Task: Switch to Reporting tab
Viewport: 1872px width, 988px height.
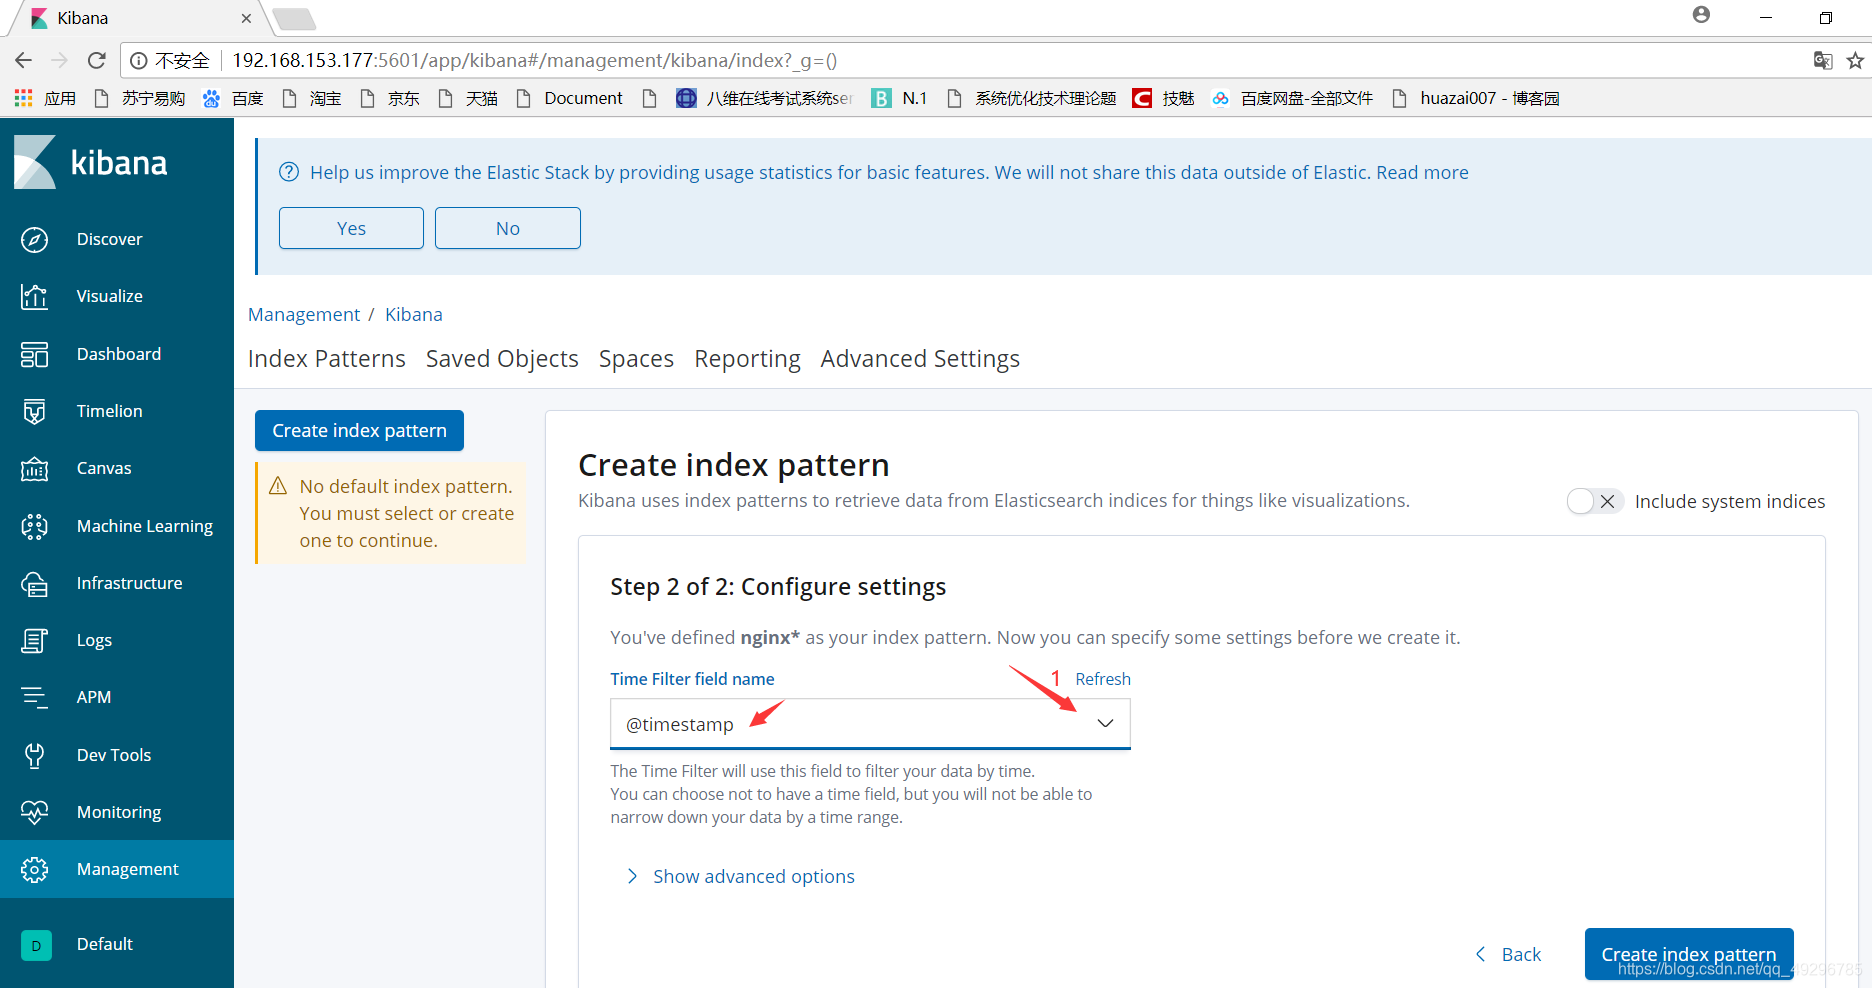Action: click(x=747, y=359)
